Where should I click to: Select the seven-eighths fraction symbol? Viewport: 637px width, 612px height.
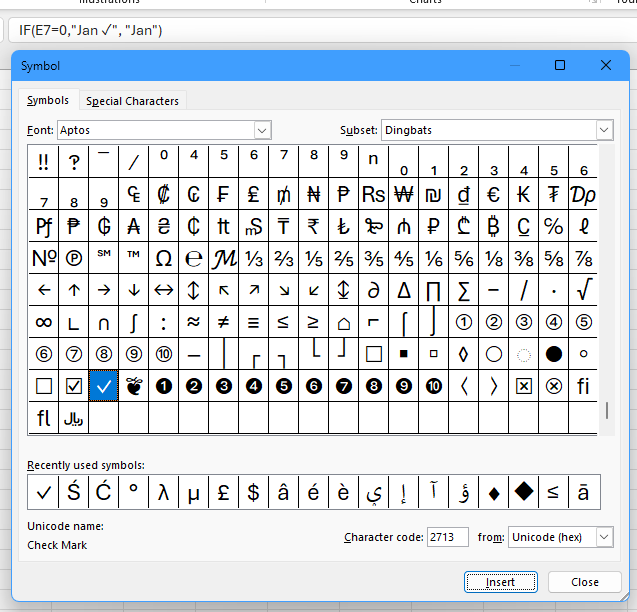point(583,258)
